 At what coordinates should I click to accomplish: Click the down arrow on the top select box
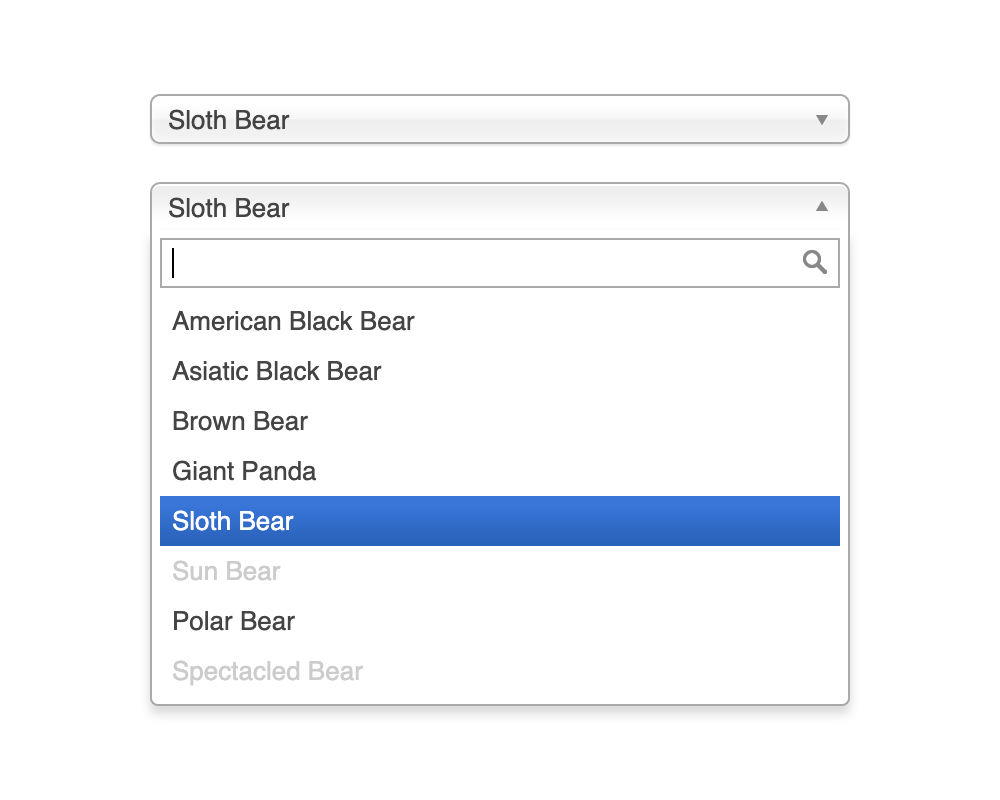coord(822,120)
